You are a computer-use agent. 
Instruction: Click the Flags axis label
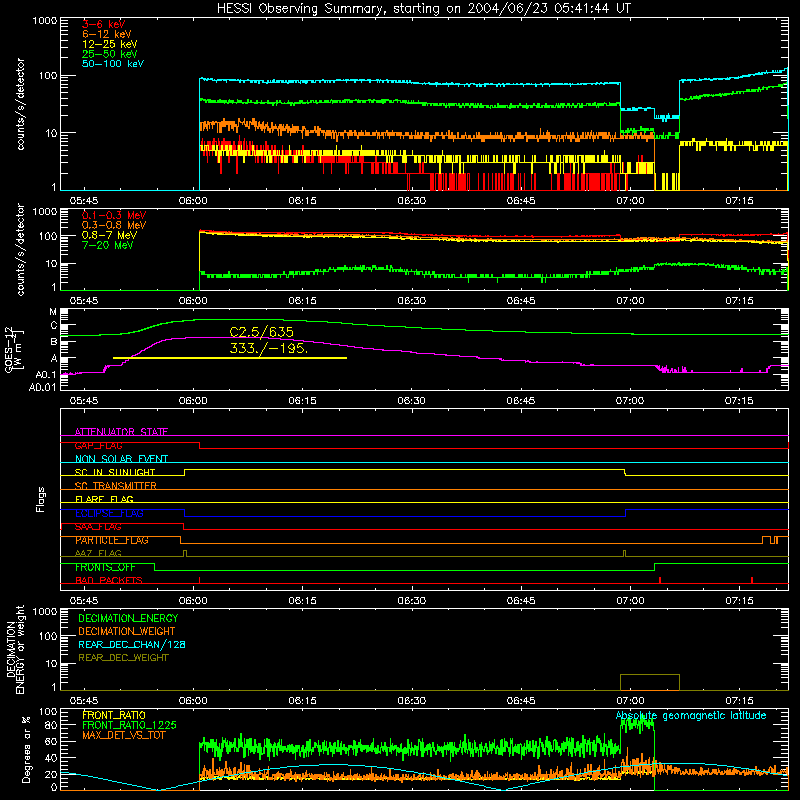(x=40, y=499)
